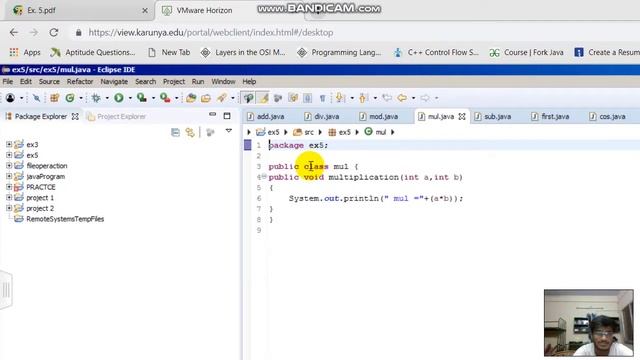Click fold toggle on line 4

tap(264, 176)
